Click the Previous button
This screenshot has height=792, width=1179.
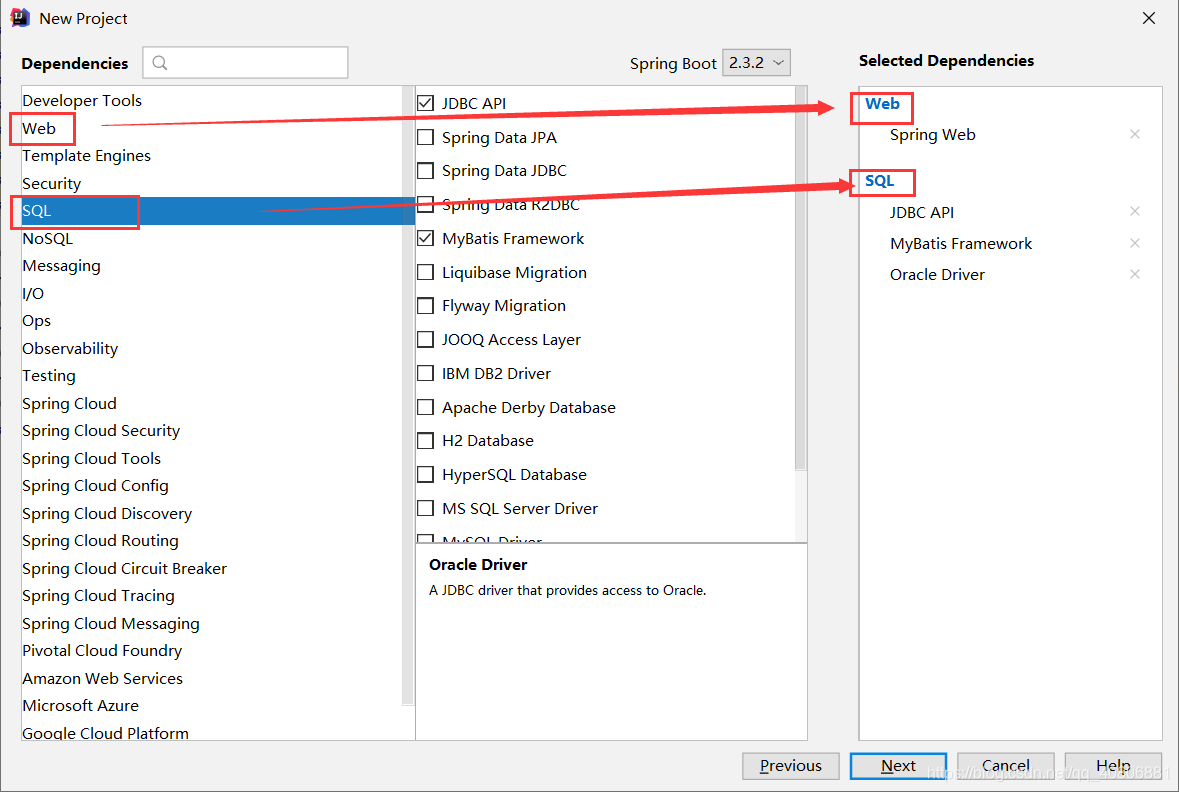[790, 766]
